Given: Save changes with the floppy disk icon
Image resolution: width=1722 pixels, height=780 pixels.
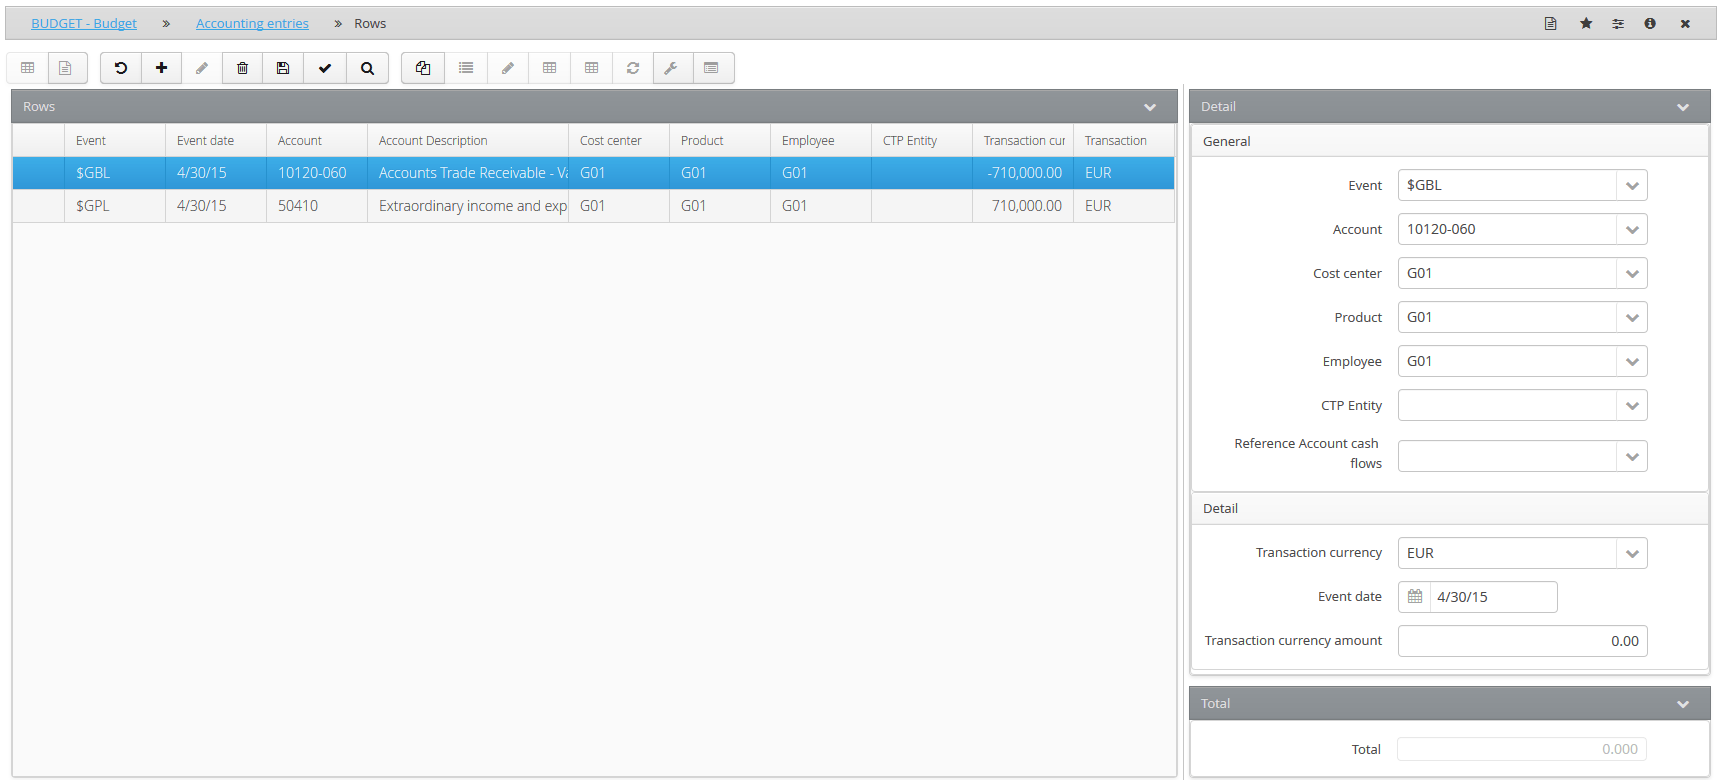Looking at the screenshot, I should 283,68.
